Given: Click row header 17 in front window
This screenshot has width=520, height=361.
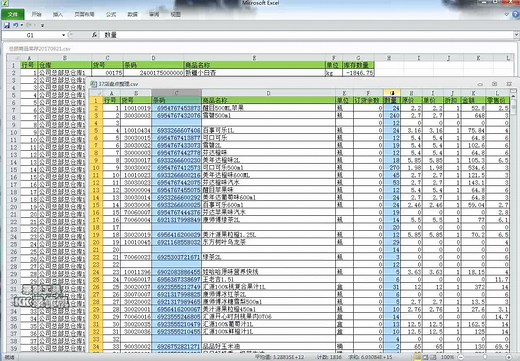Looking at the screenshot, I should (x=96, y=220).
